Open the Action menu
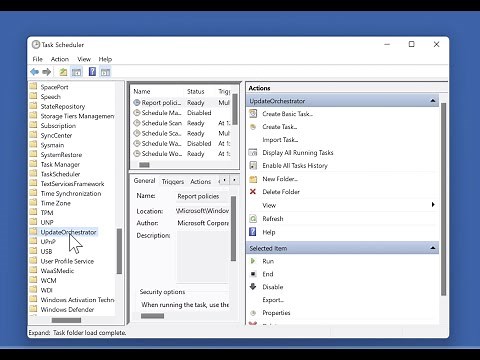 coord(60,59)
